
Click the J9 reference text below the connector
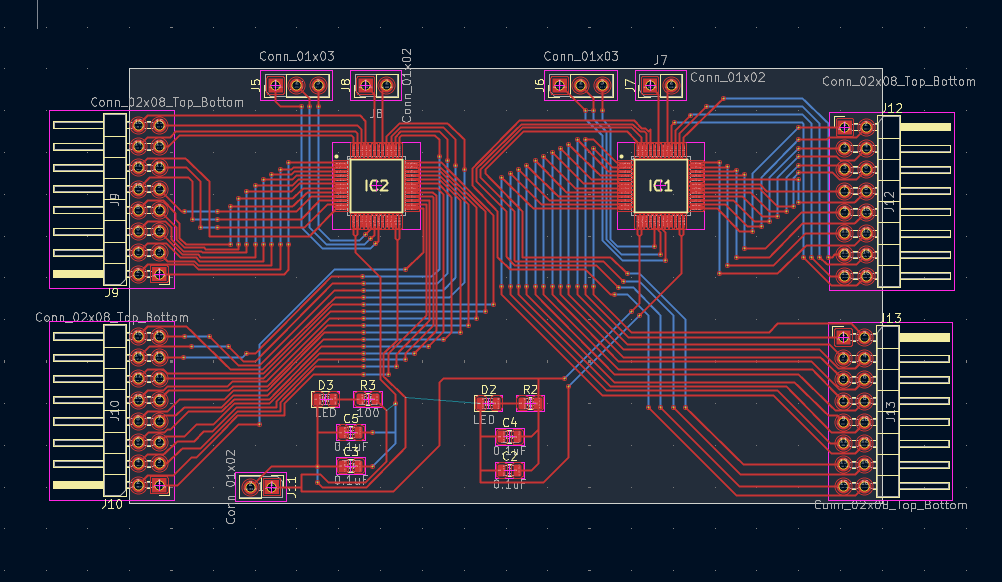112,293
